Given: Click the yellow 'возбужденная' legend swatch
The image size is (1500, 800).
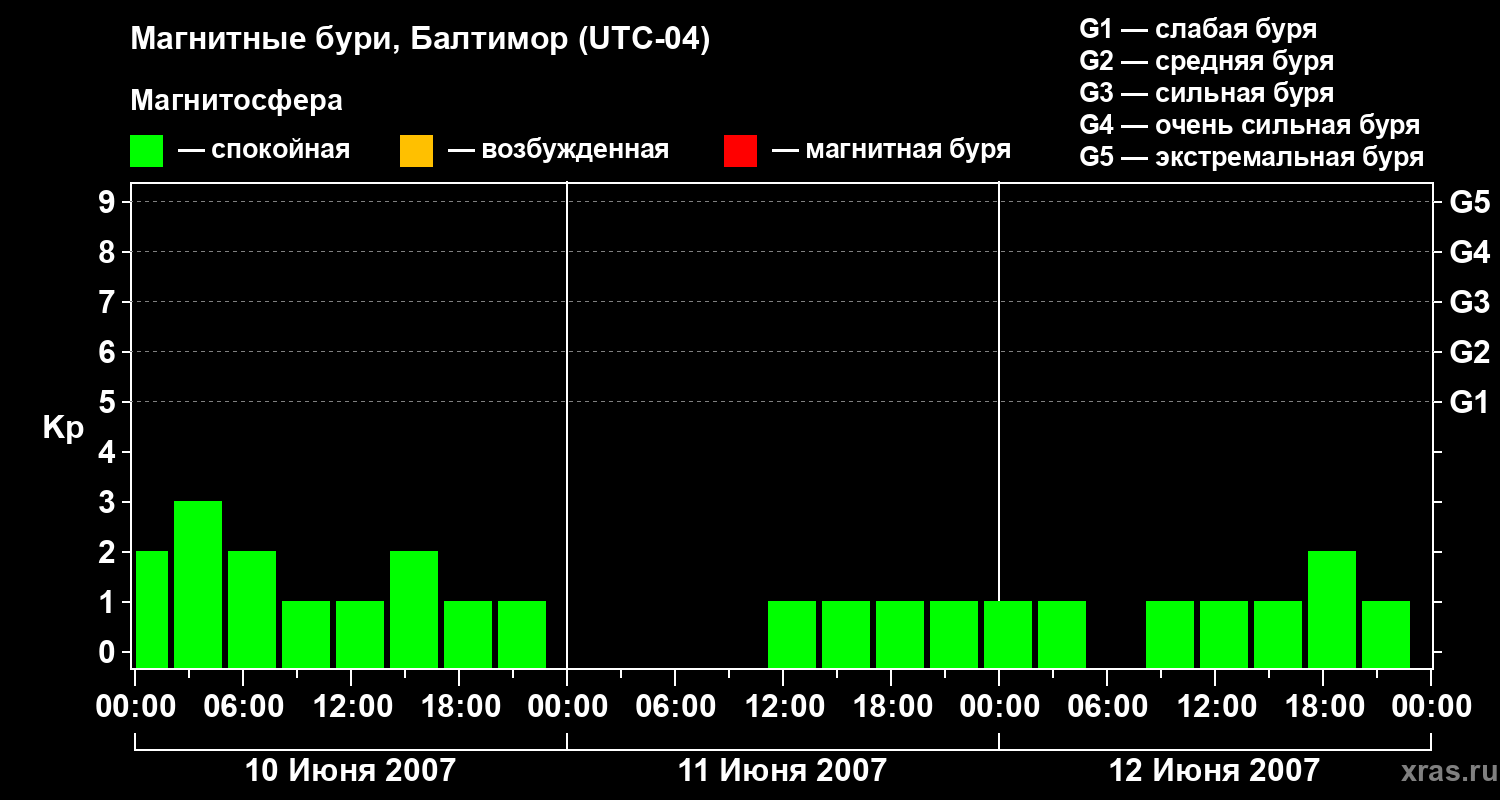Looking at the screenshot, I should tap(416, 151).
